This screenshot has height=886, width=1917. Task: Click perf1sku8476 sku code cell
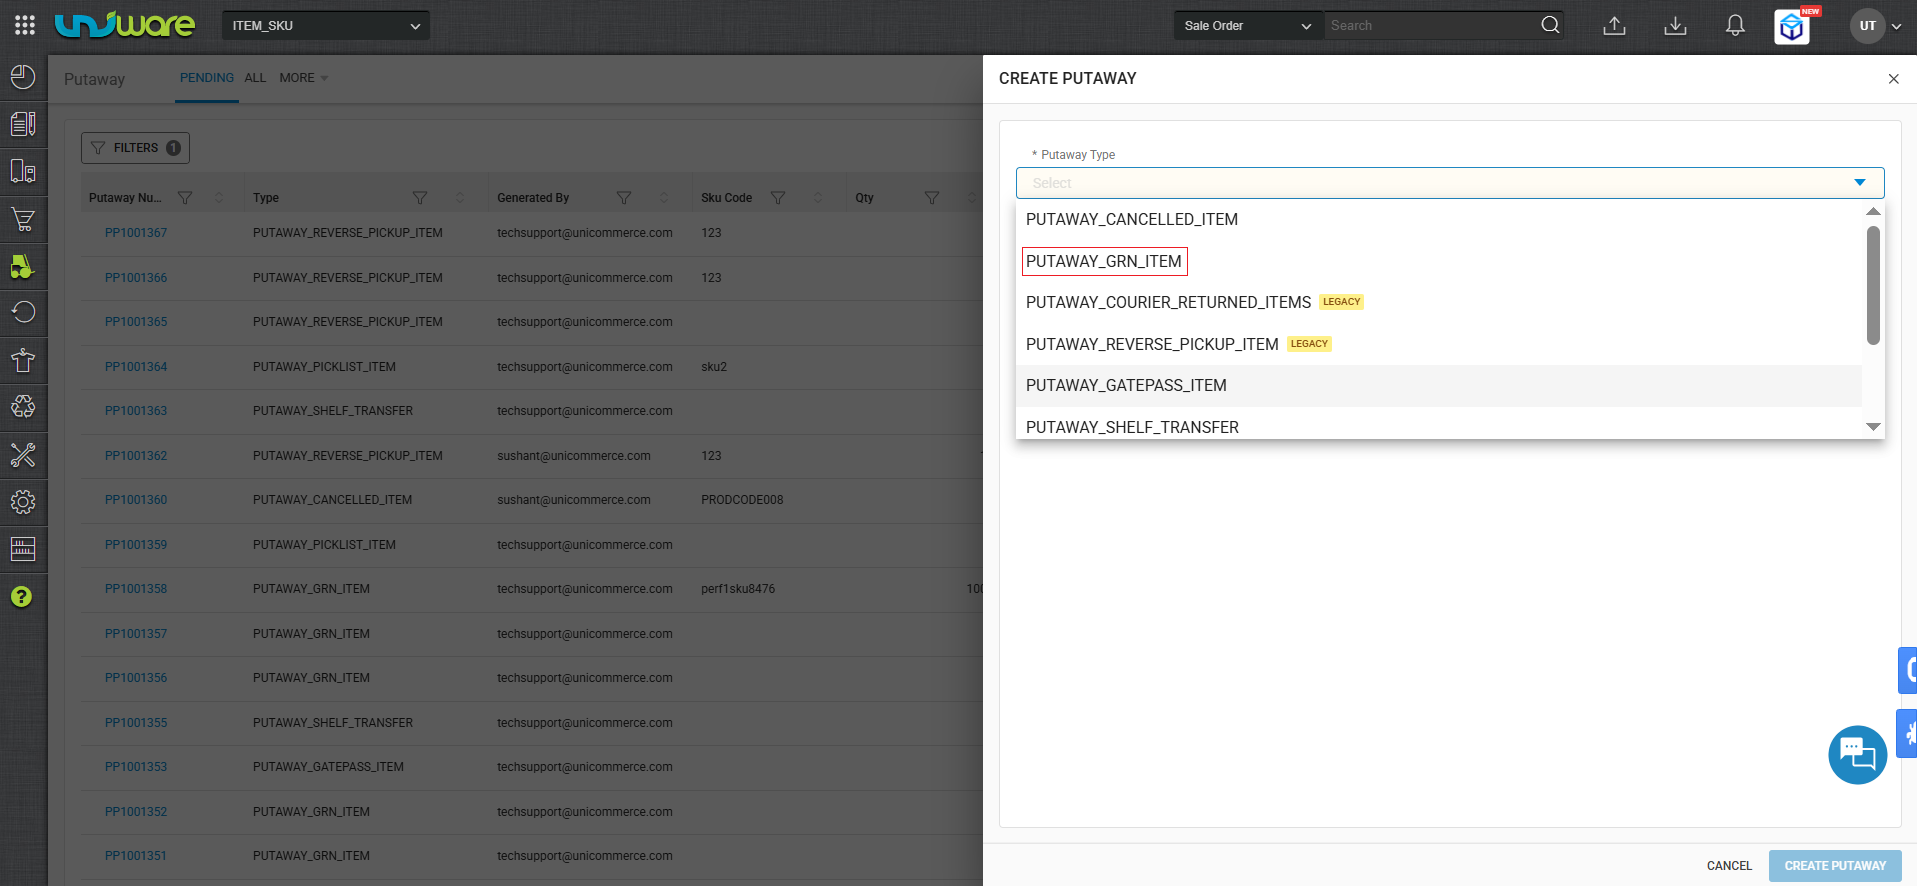[x=738, y=589]
